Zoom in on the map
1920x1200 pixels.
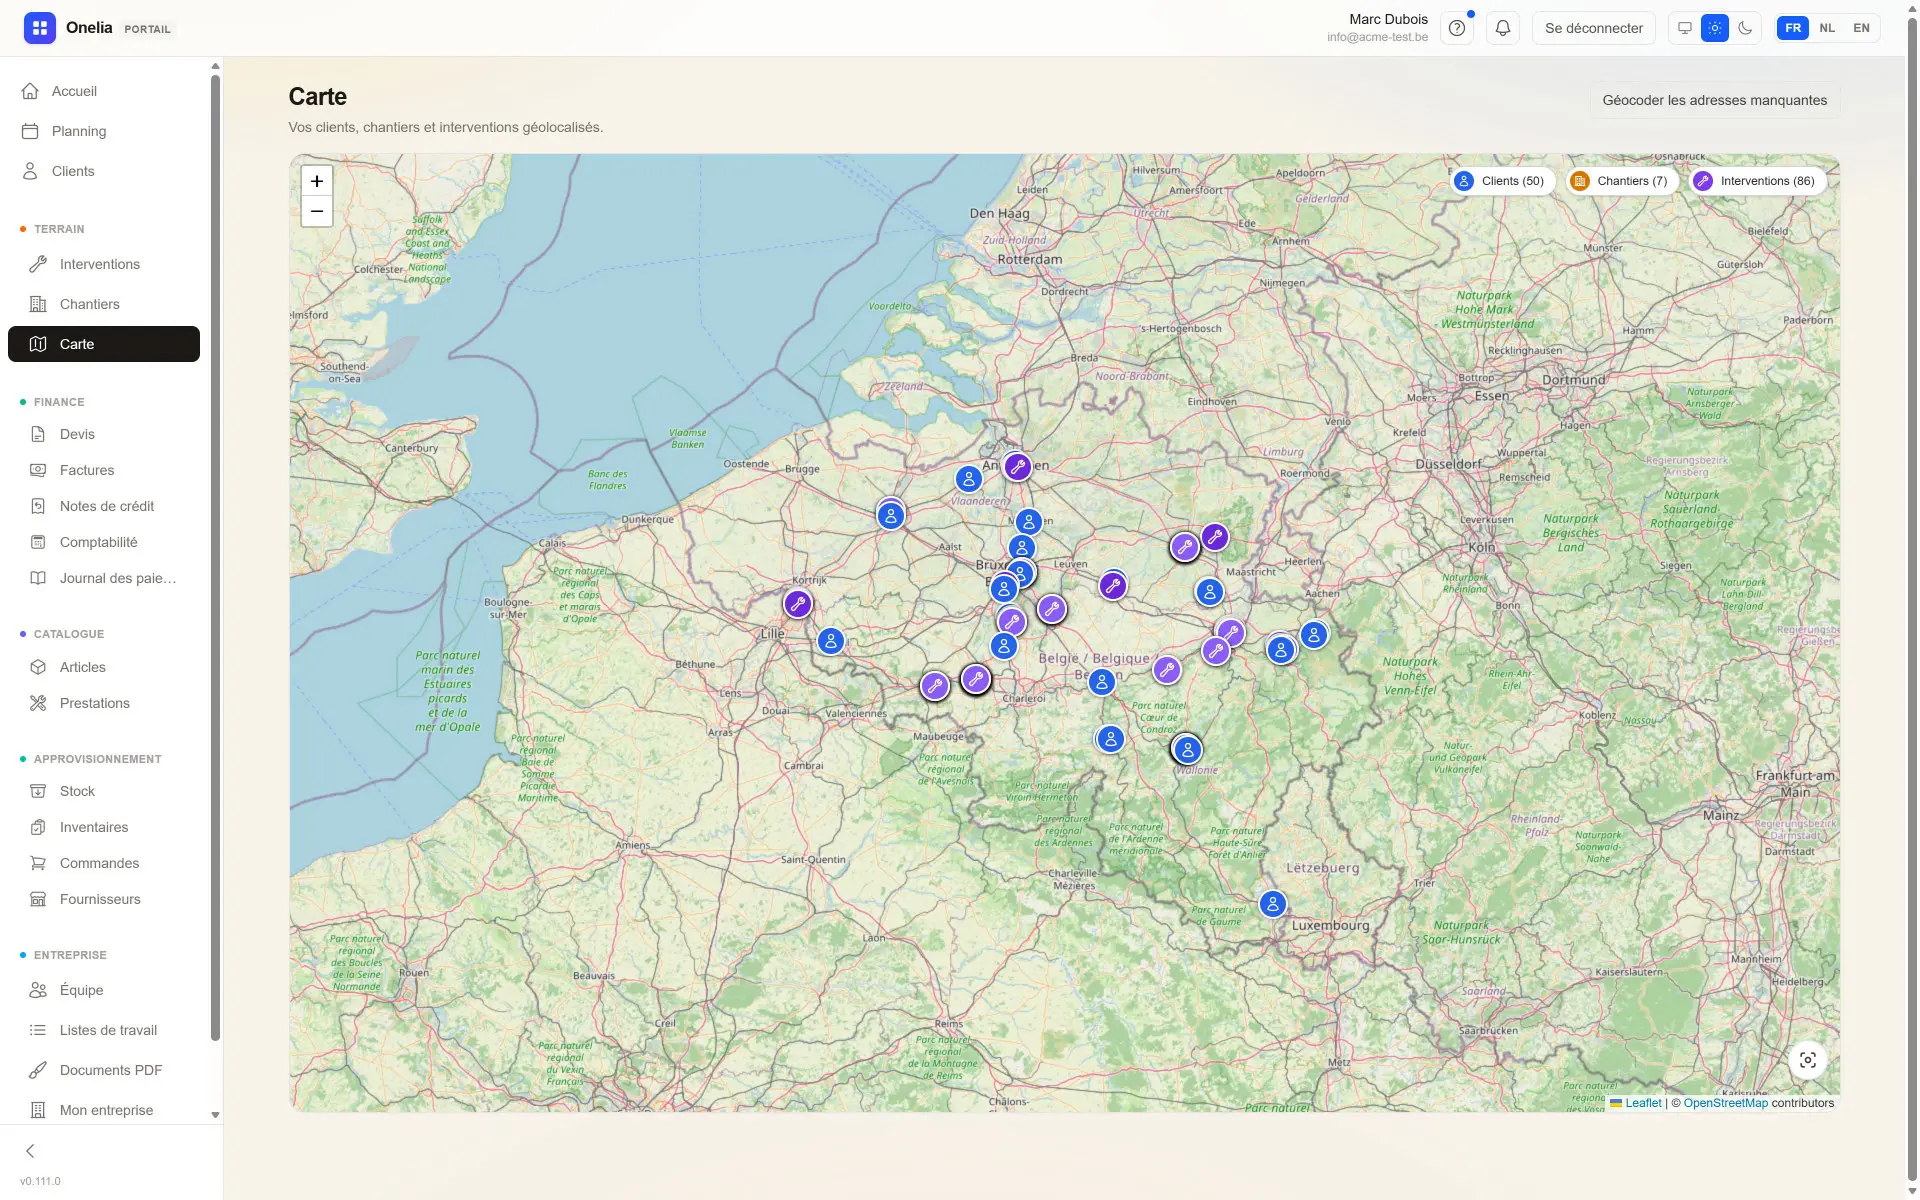point(317,181)
